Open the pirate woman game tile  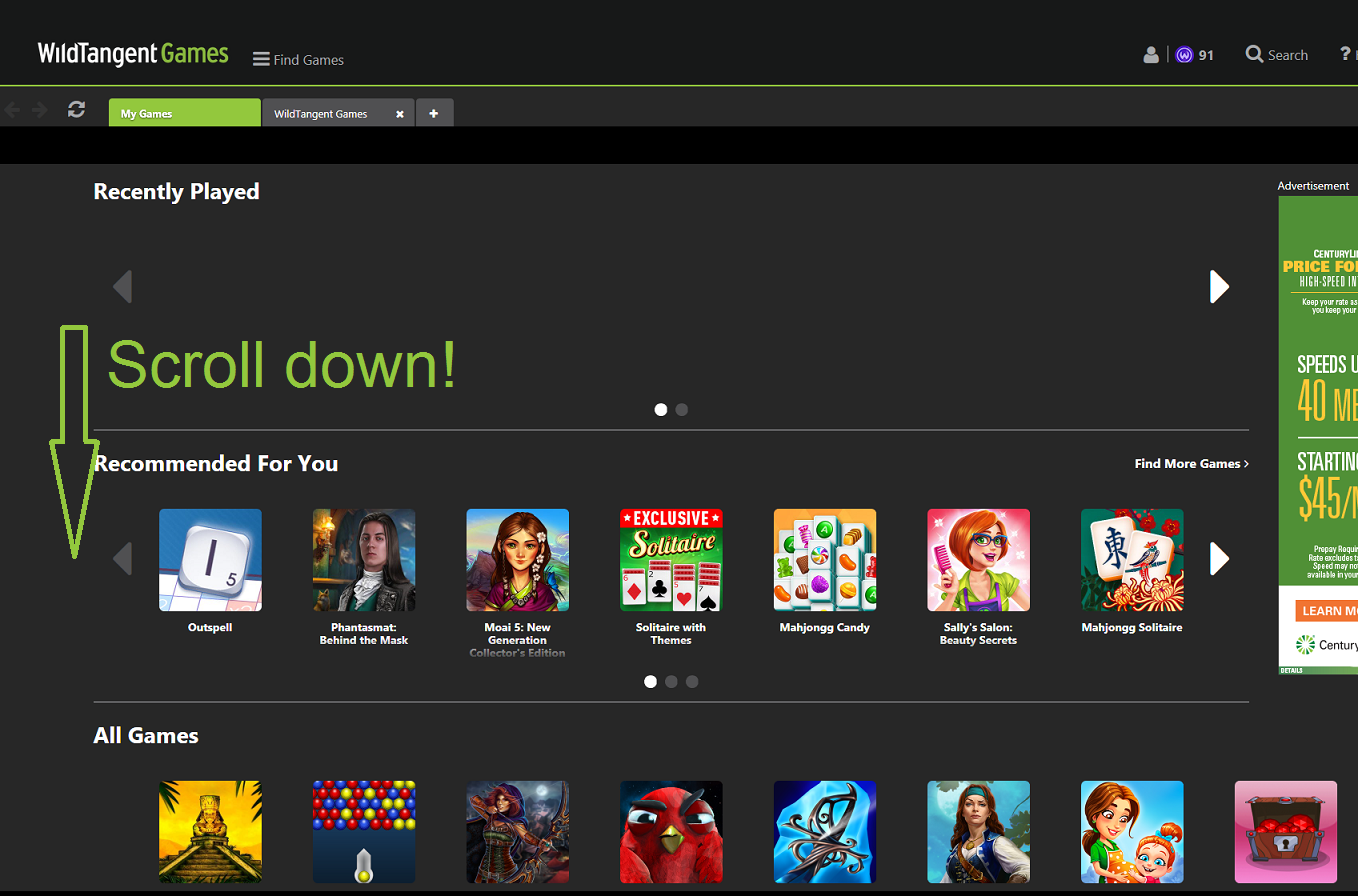[979, 832]
